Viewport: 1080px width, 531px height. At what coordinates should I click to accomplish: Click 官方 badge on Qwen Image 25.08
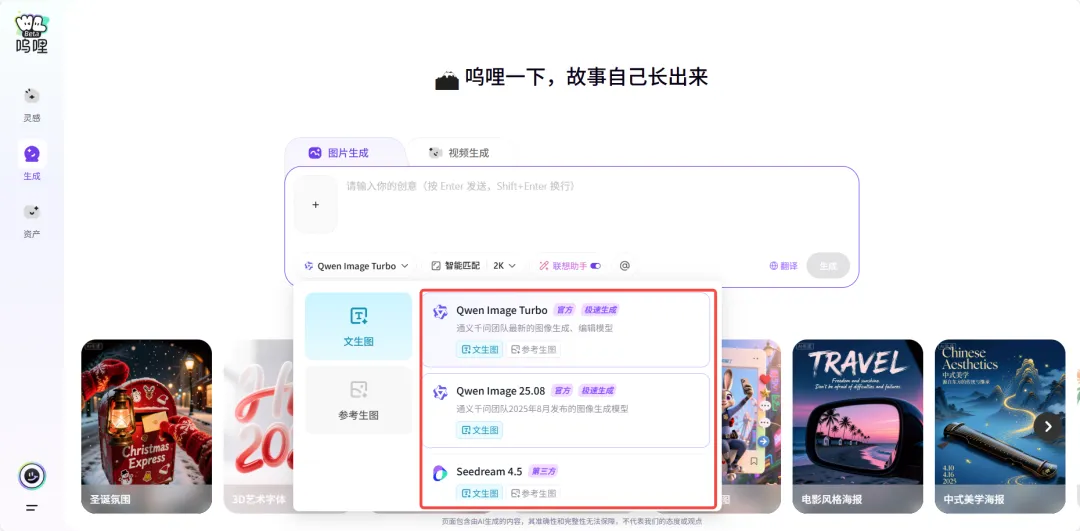(x=562, y=391)
